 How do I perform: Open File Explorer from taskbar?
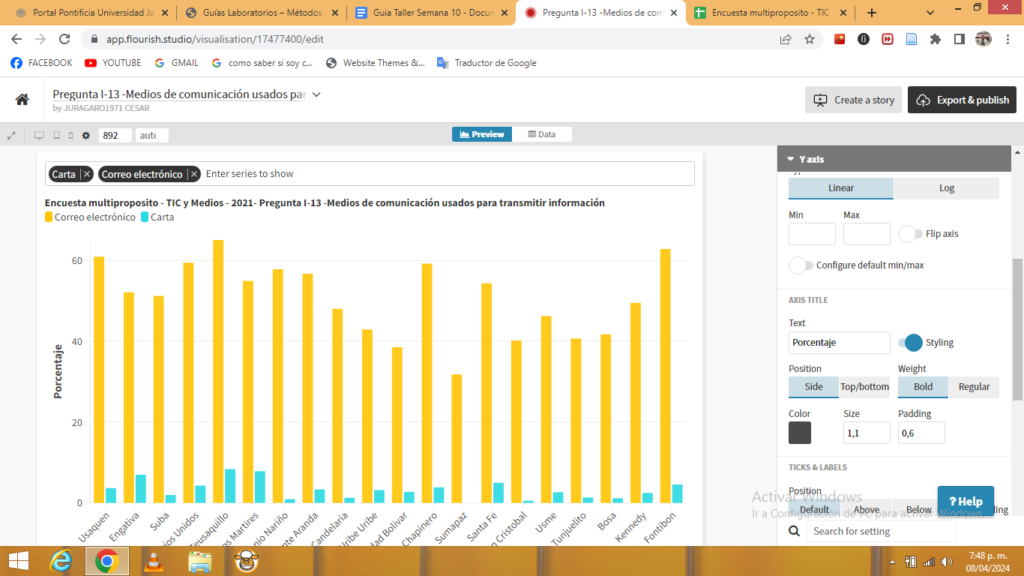200,561
